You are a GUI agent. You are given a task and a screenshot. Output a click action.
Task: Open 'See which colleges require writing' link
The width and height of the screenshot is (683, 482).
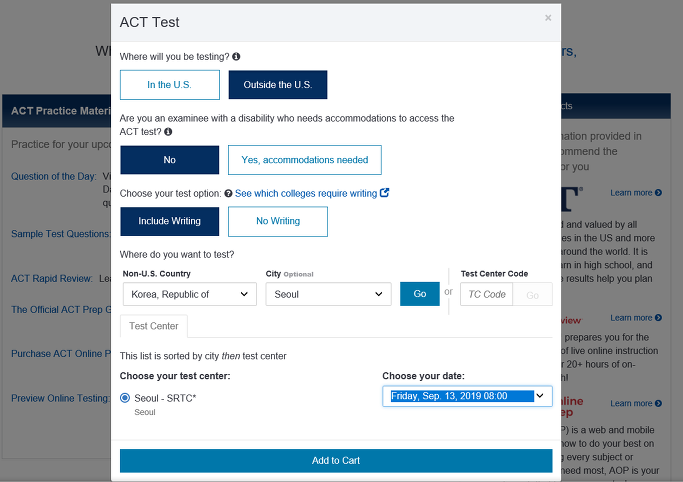306,193
